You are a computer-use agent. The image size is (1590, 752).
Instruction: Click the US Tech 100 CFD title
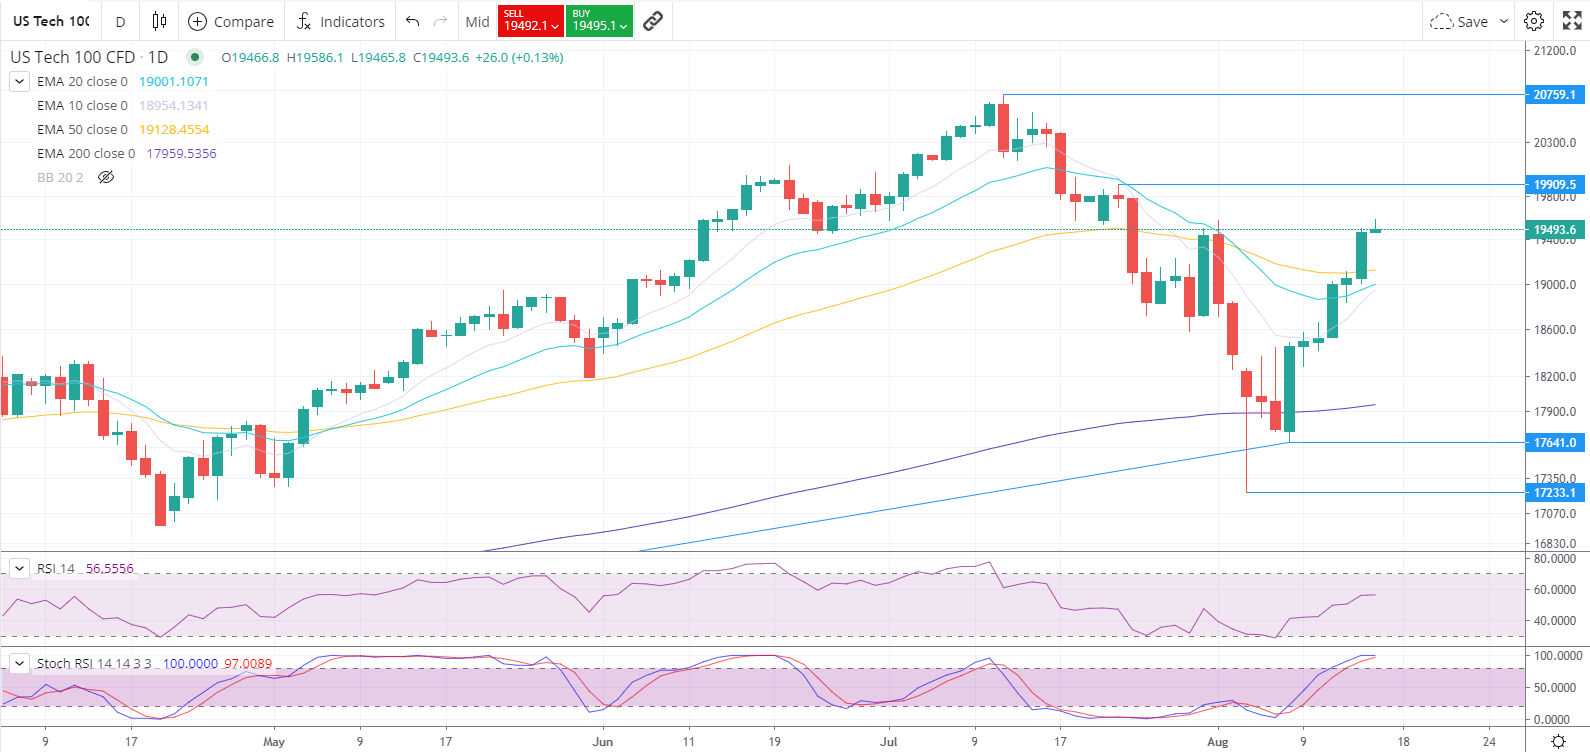tap(73, 57)
